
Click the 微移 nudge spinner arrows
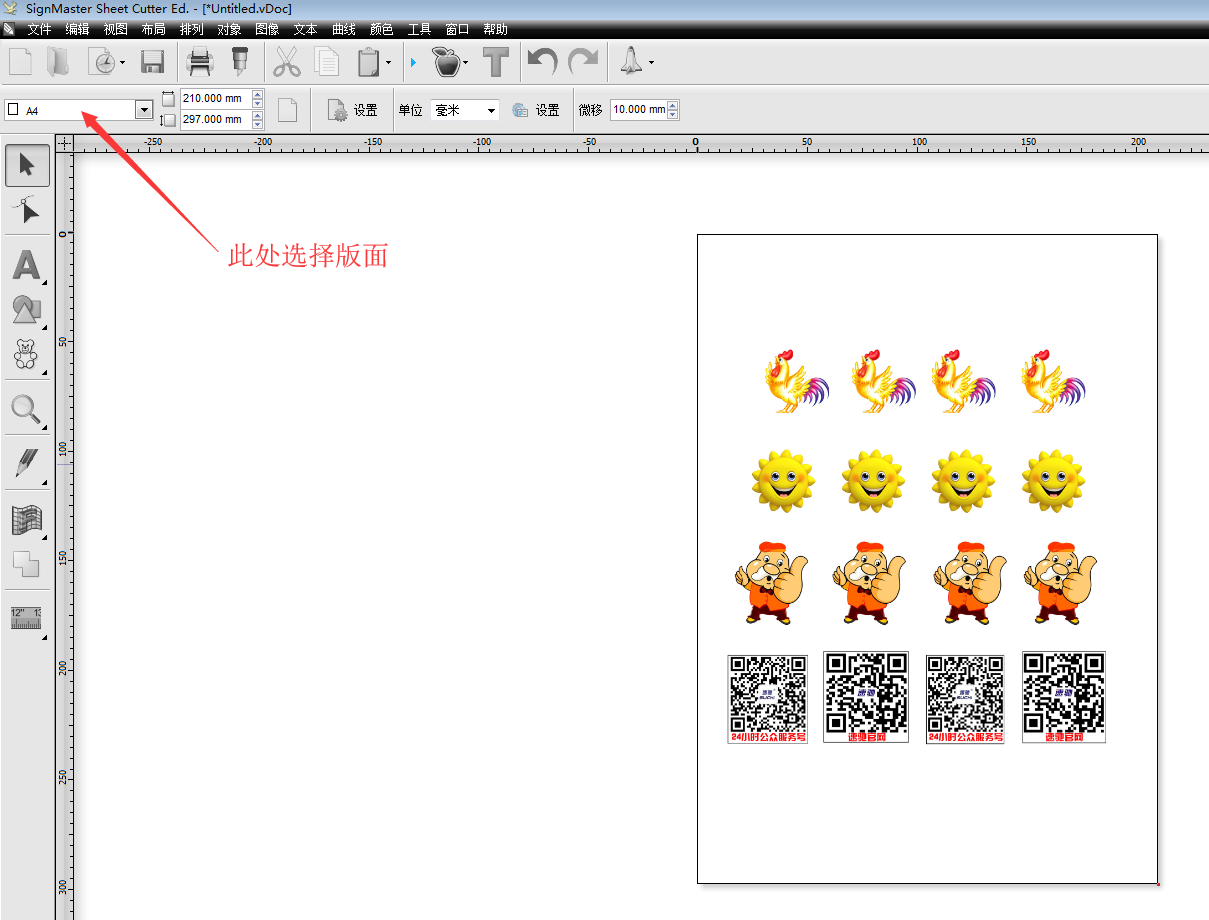point(673,110)
